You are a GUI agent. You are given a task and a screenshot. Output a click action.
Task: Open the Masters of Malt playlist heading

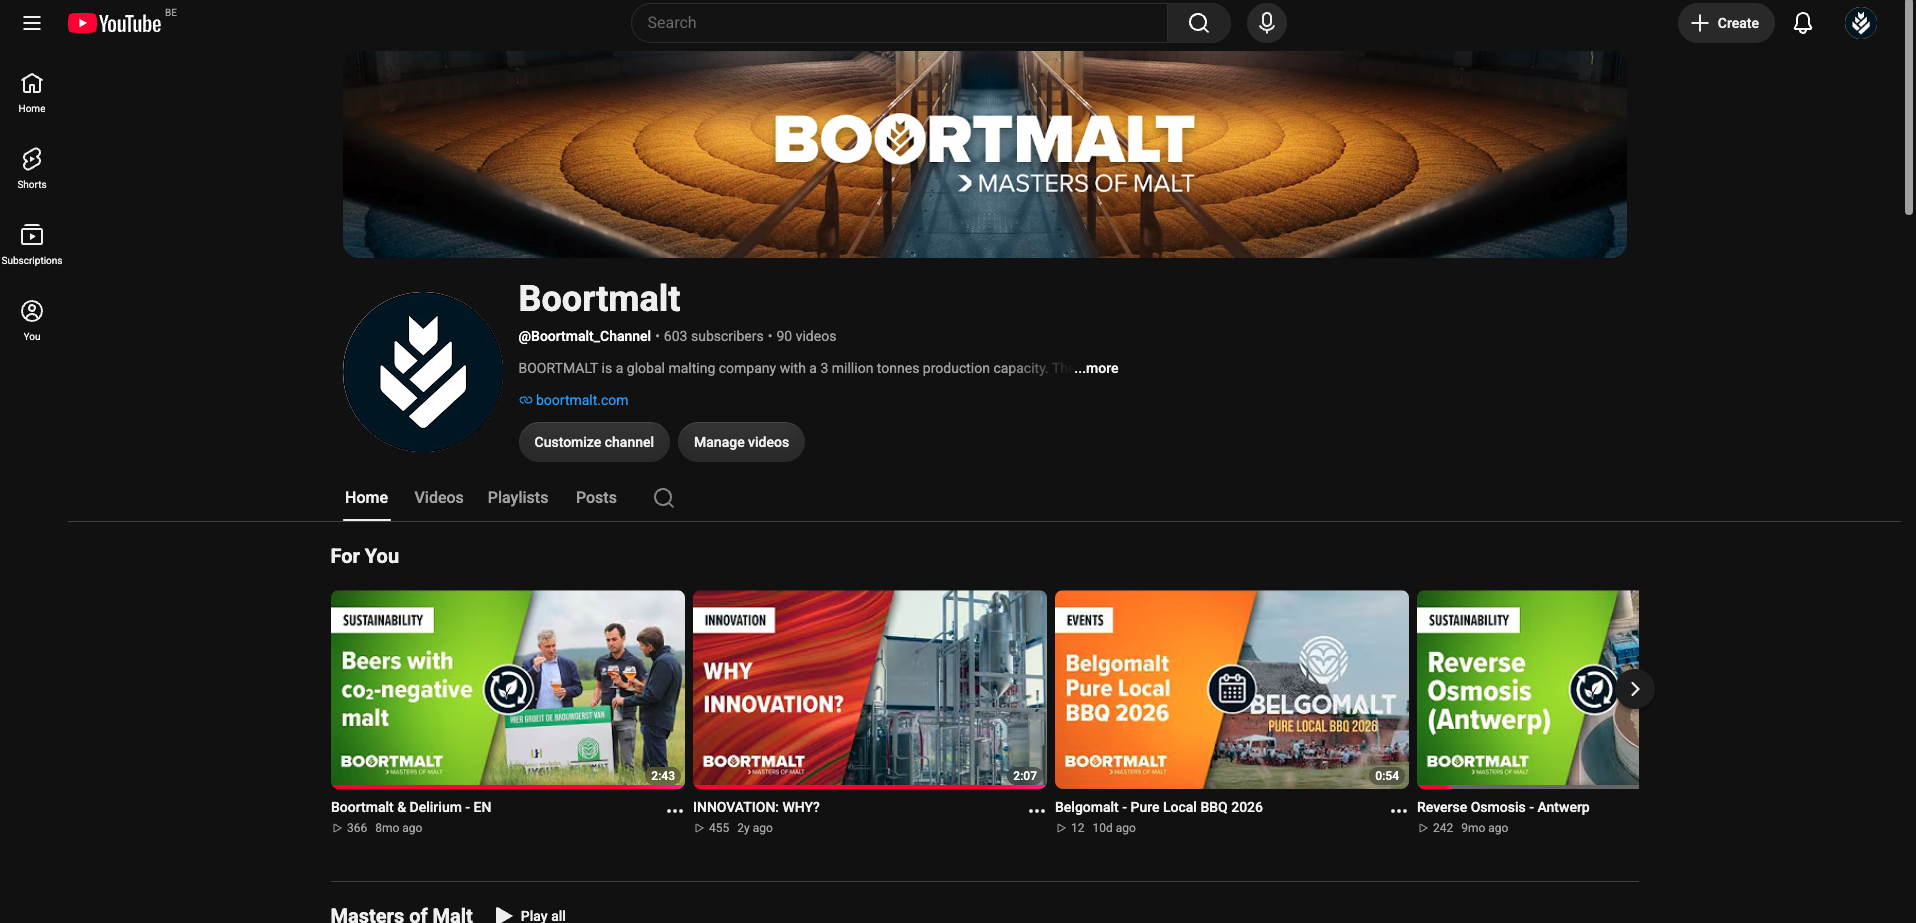[402, 914]
